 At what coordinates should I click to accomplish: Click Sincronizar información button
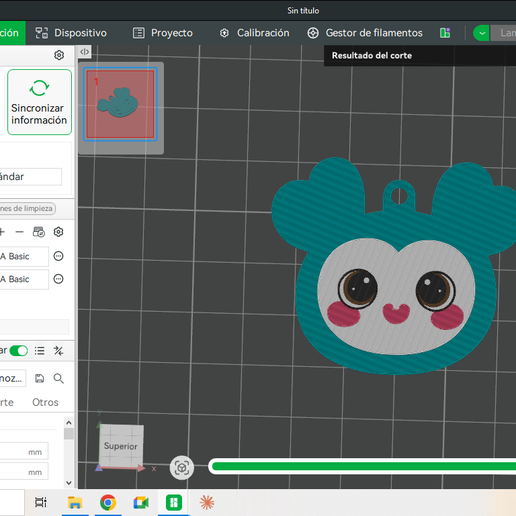click(39, 102)
